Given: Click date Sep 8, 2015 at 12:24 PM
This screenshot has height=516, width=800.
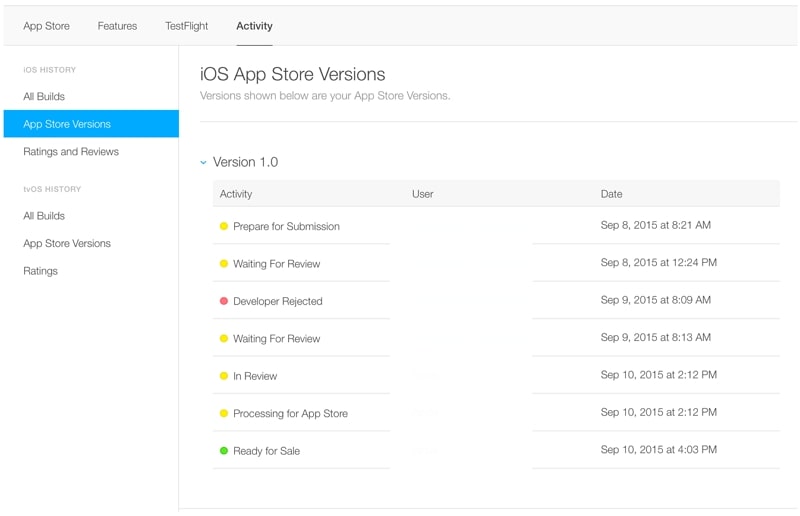Looking at the screenshot, I should click(659, 262).
